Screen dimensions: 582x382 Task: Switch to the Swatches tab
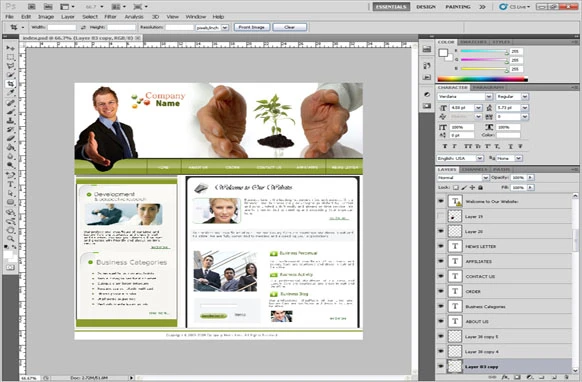coord(474,42)
